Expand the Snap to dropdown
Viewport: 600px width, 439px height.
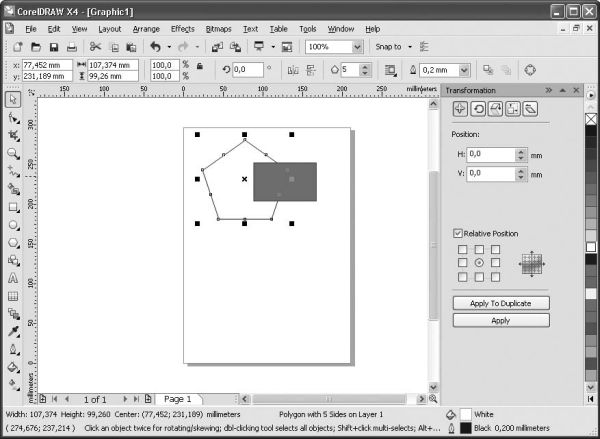tap(409, 47)
